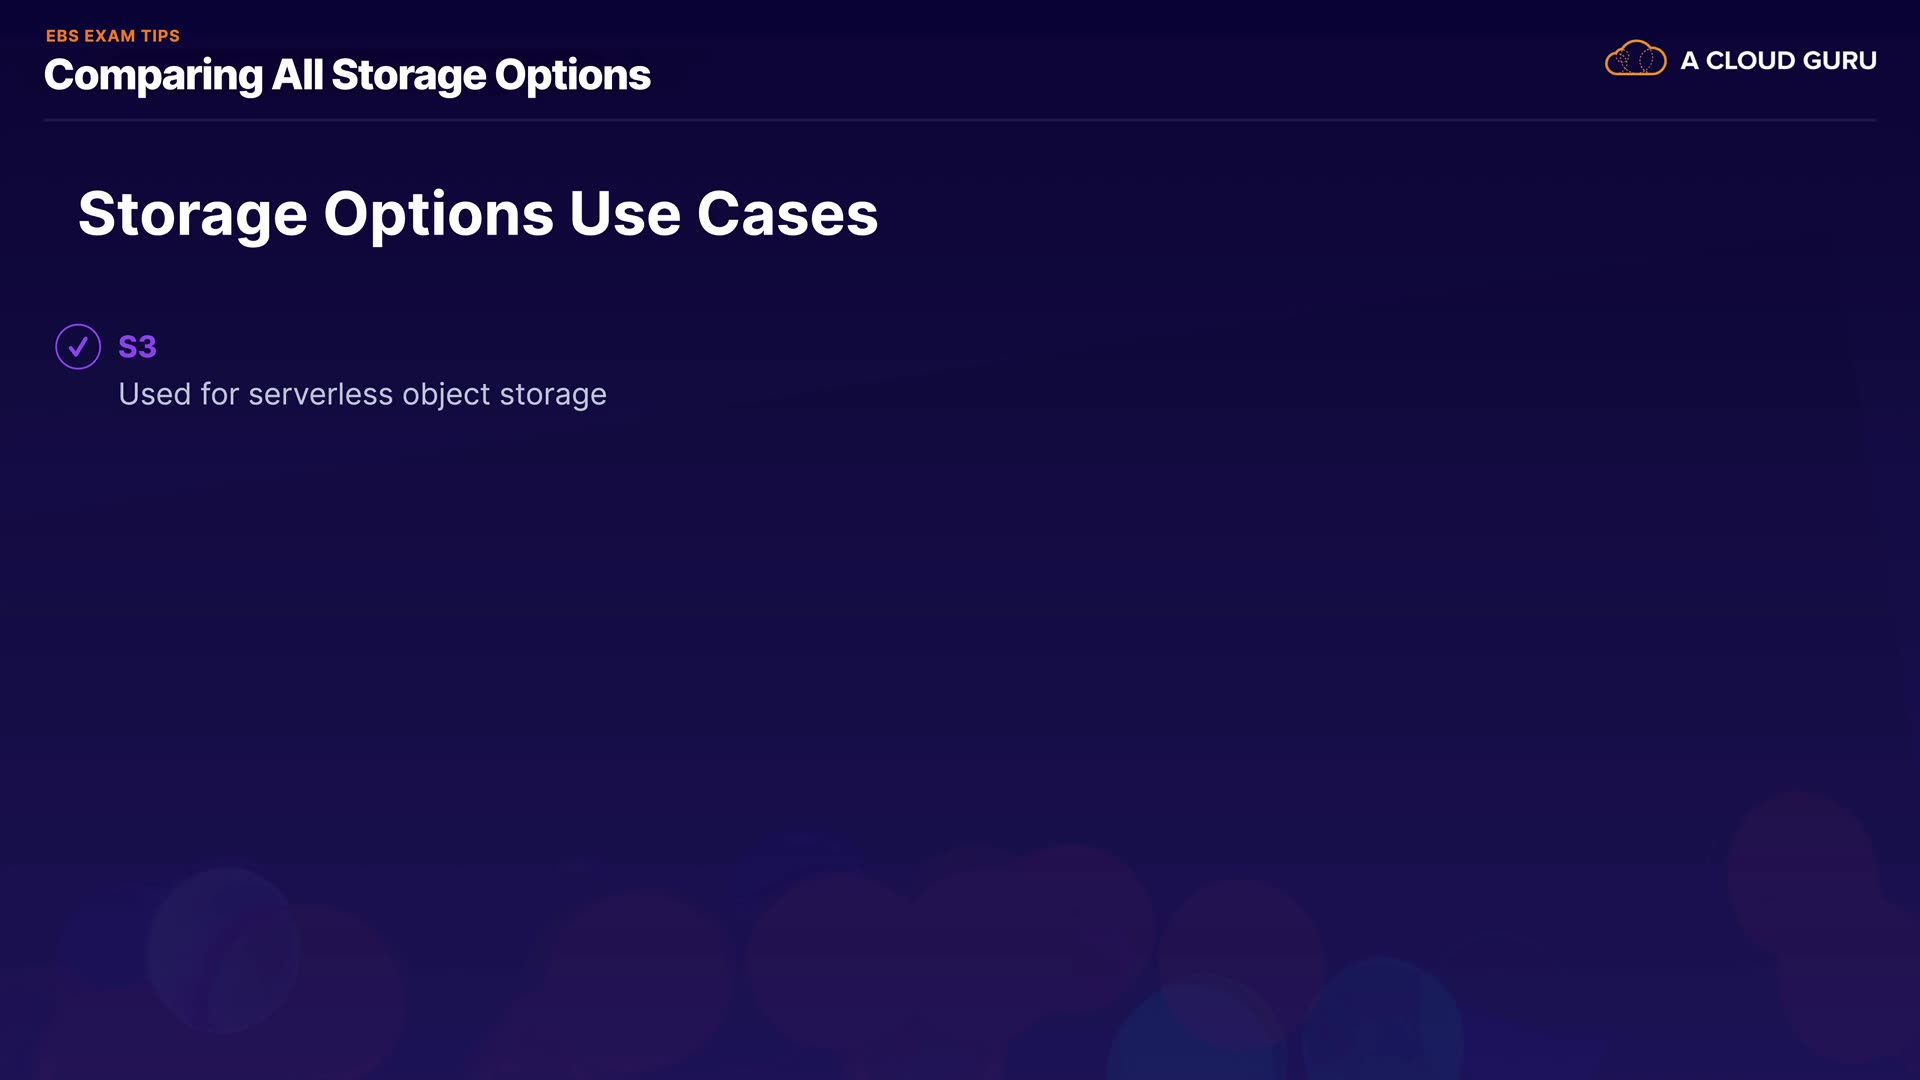The image size is (1920, 1080).
Task: Click the word 'EBS' in the orange label
Action: pyautogui.click(x=62, y=36)
